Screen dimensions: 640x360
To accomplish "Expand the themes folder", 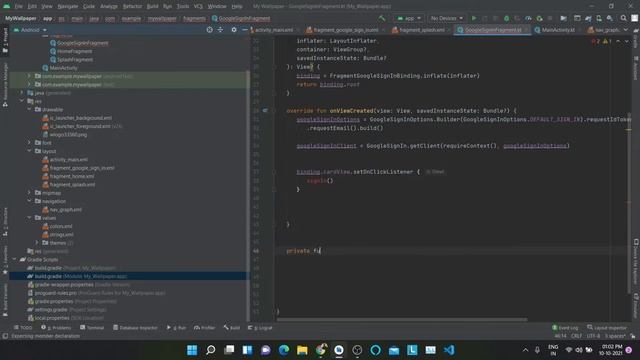I will click(x=37, y=242).
